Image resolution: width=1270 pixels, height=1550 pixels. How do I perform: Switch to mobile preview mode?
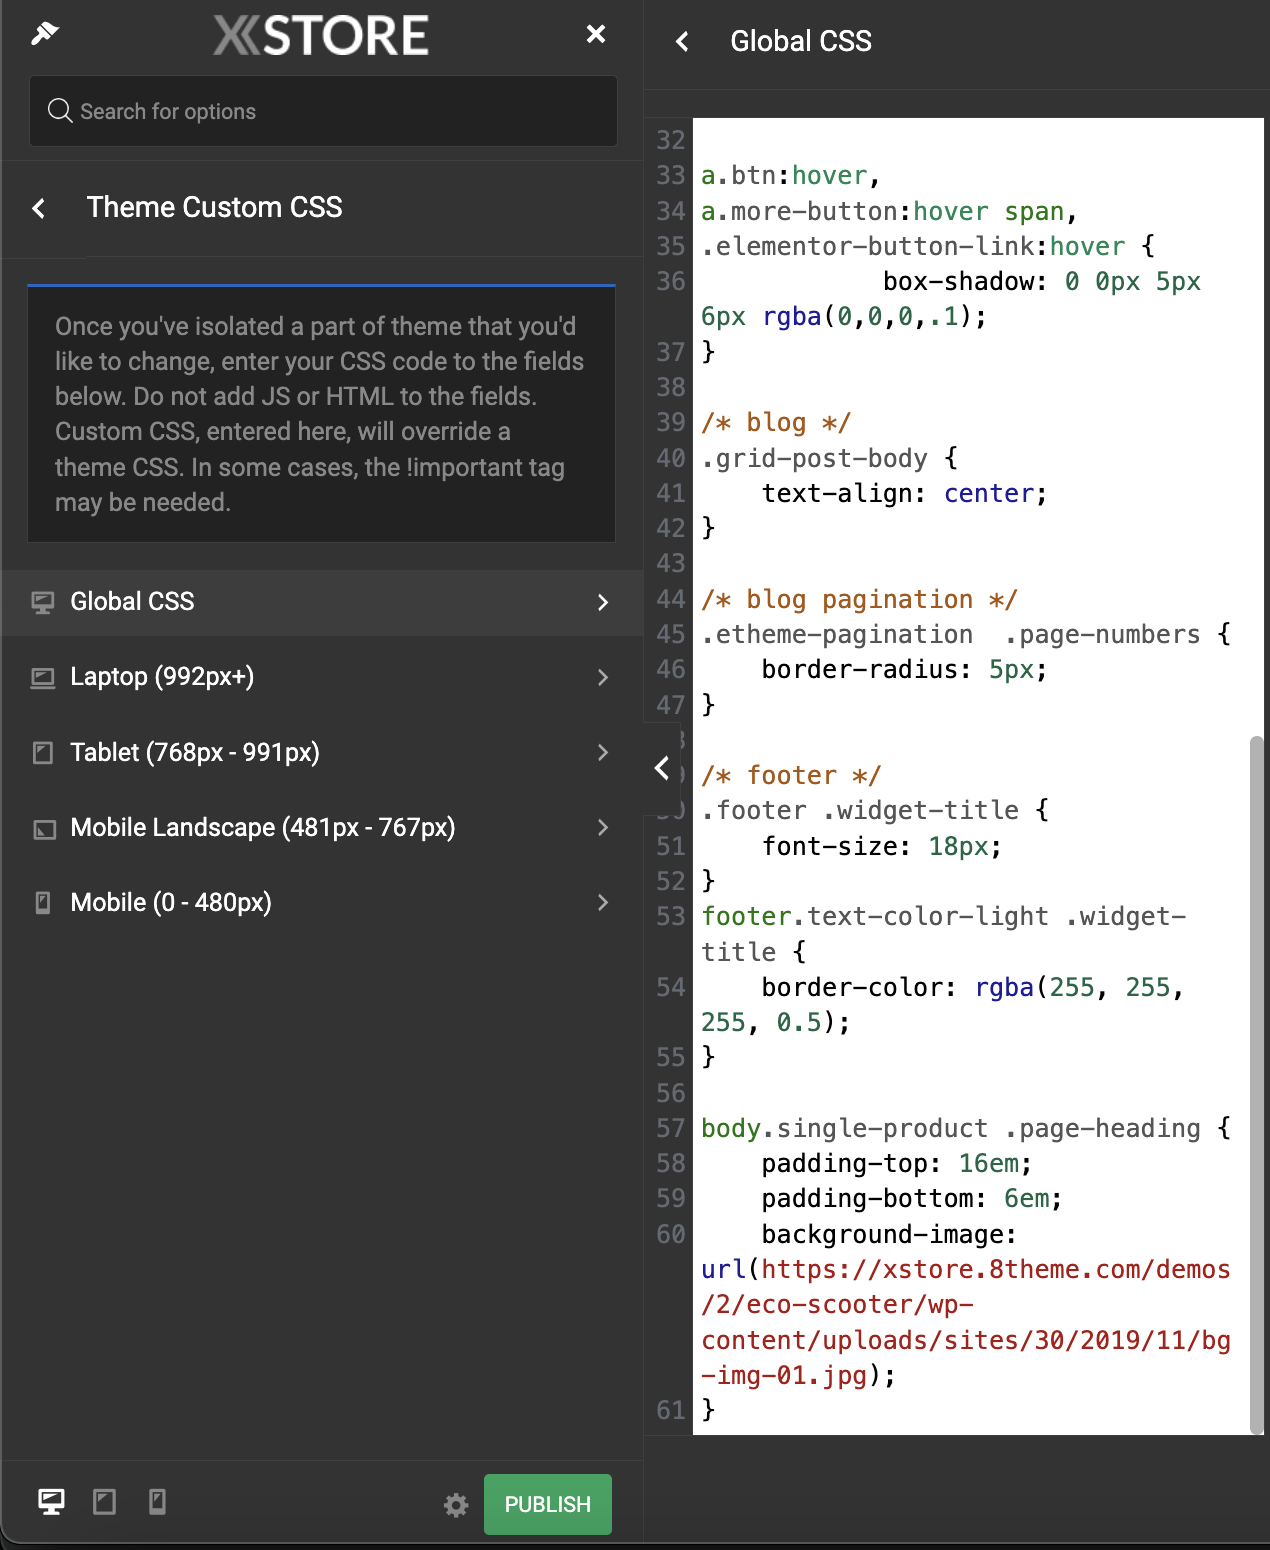coord(157,1501)
